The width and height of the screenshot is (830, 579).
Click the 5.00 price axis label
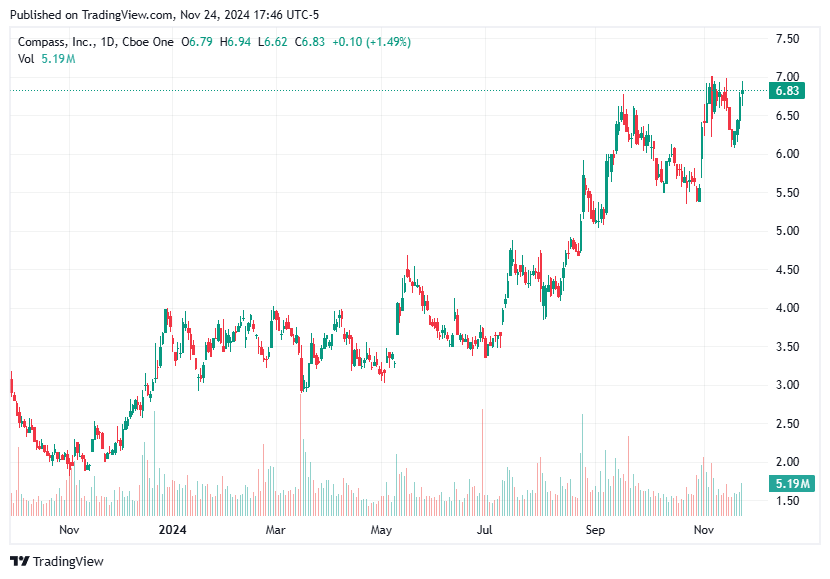[x=787, y=231]
